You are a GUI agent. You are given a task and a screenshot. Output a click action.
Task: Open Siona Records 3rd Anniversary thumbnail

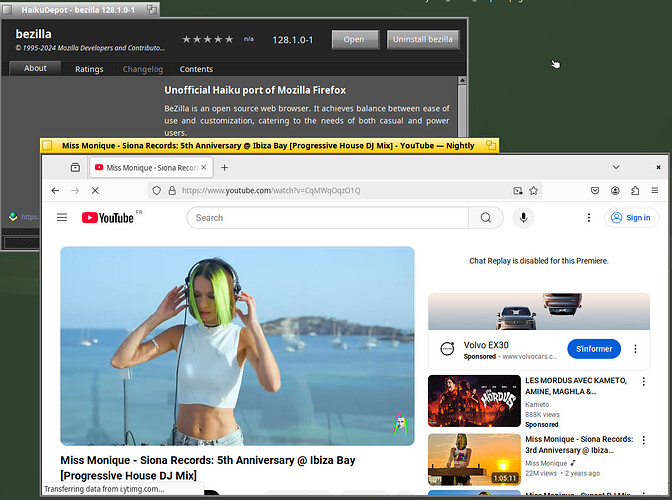474,459
